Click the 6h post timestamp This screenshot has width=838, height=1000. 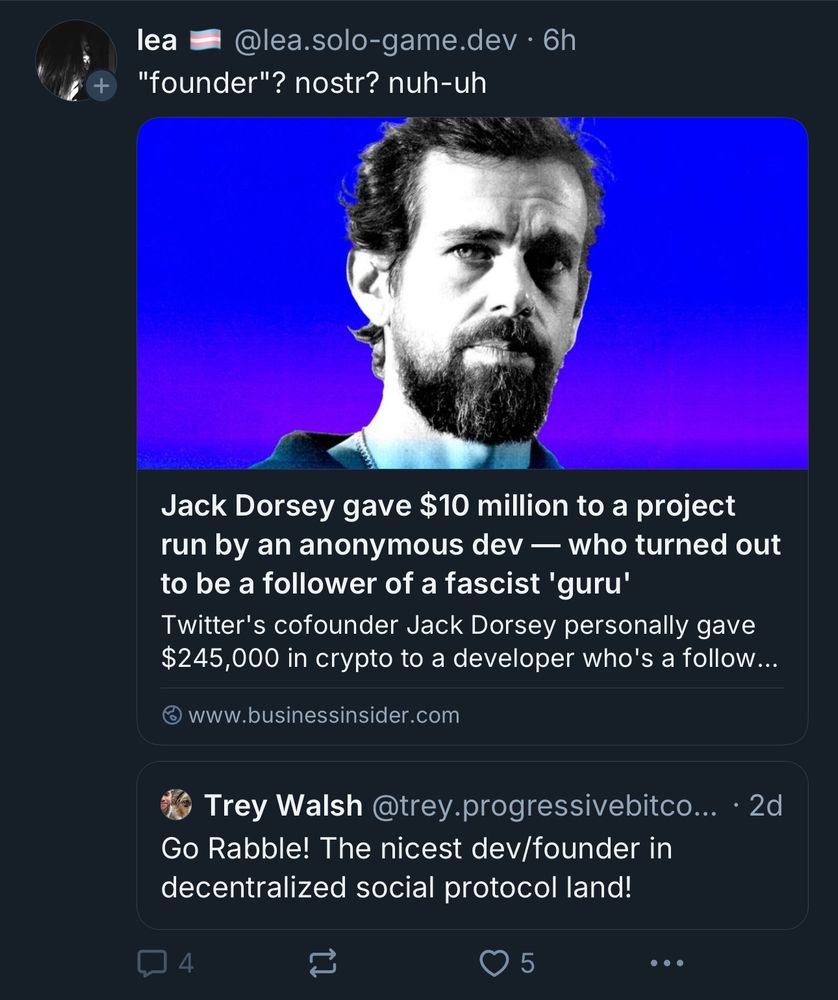coord(559,40)
